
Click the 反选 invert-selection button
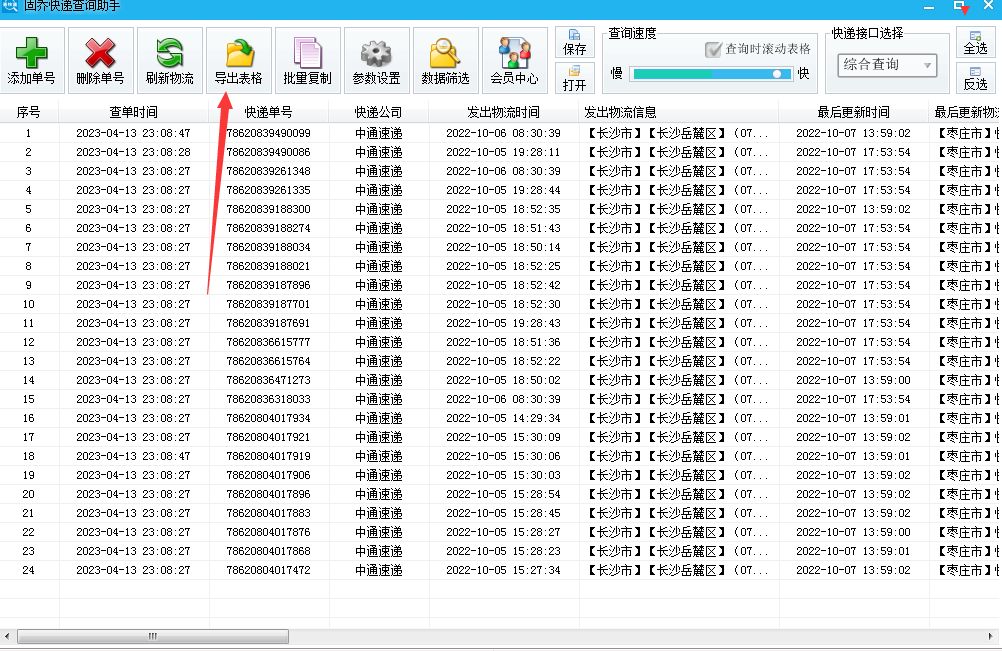pos(976,78)
